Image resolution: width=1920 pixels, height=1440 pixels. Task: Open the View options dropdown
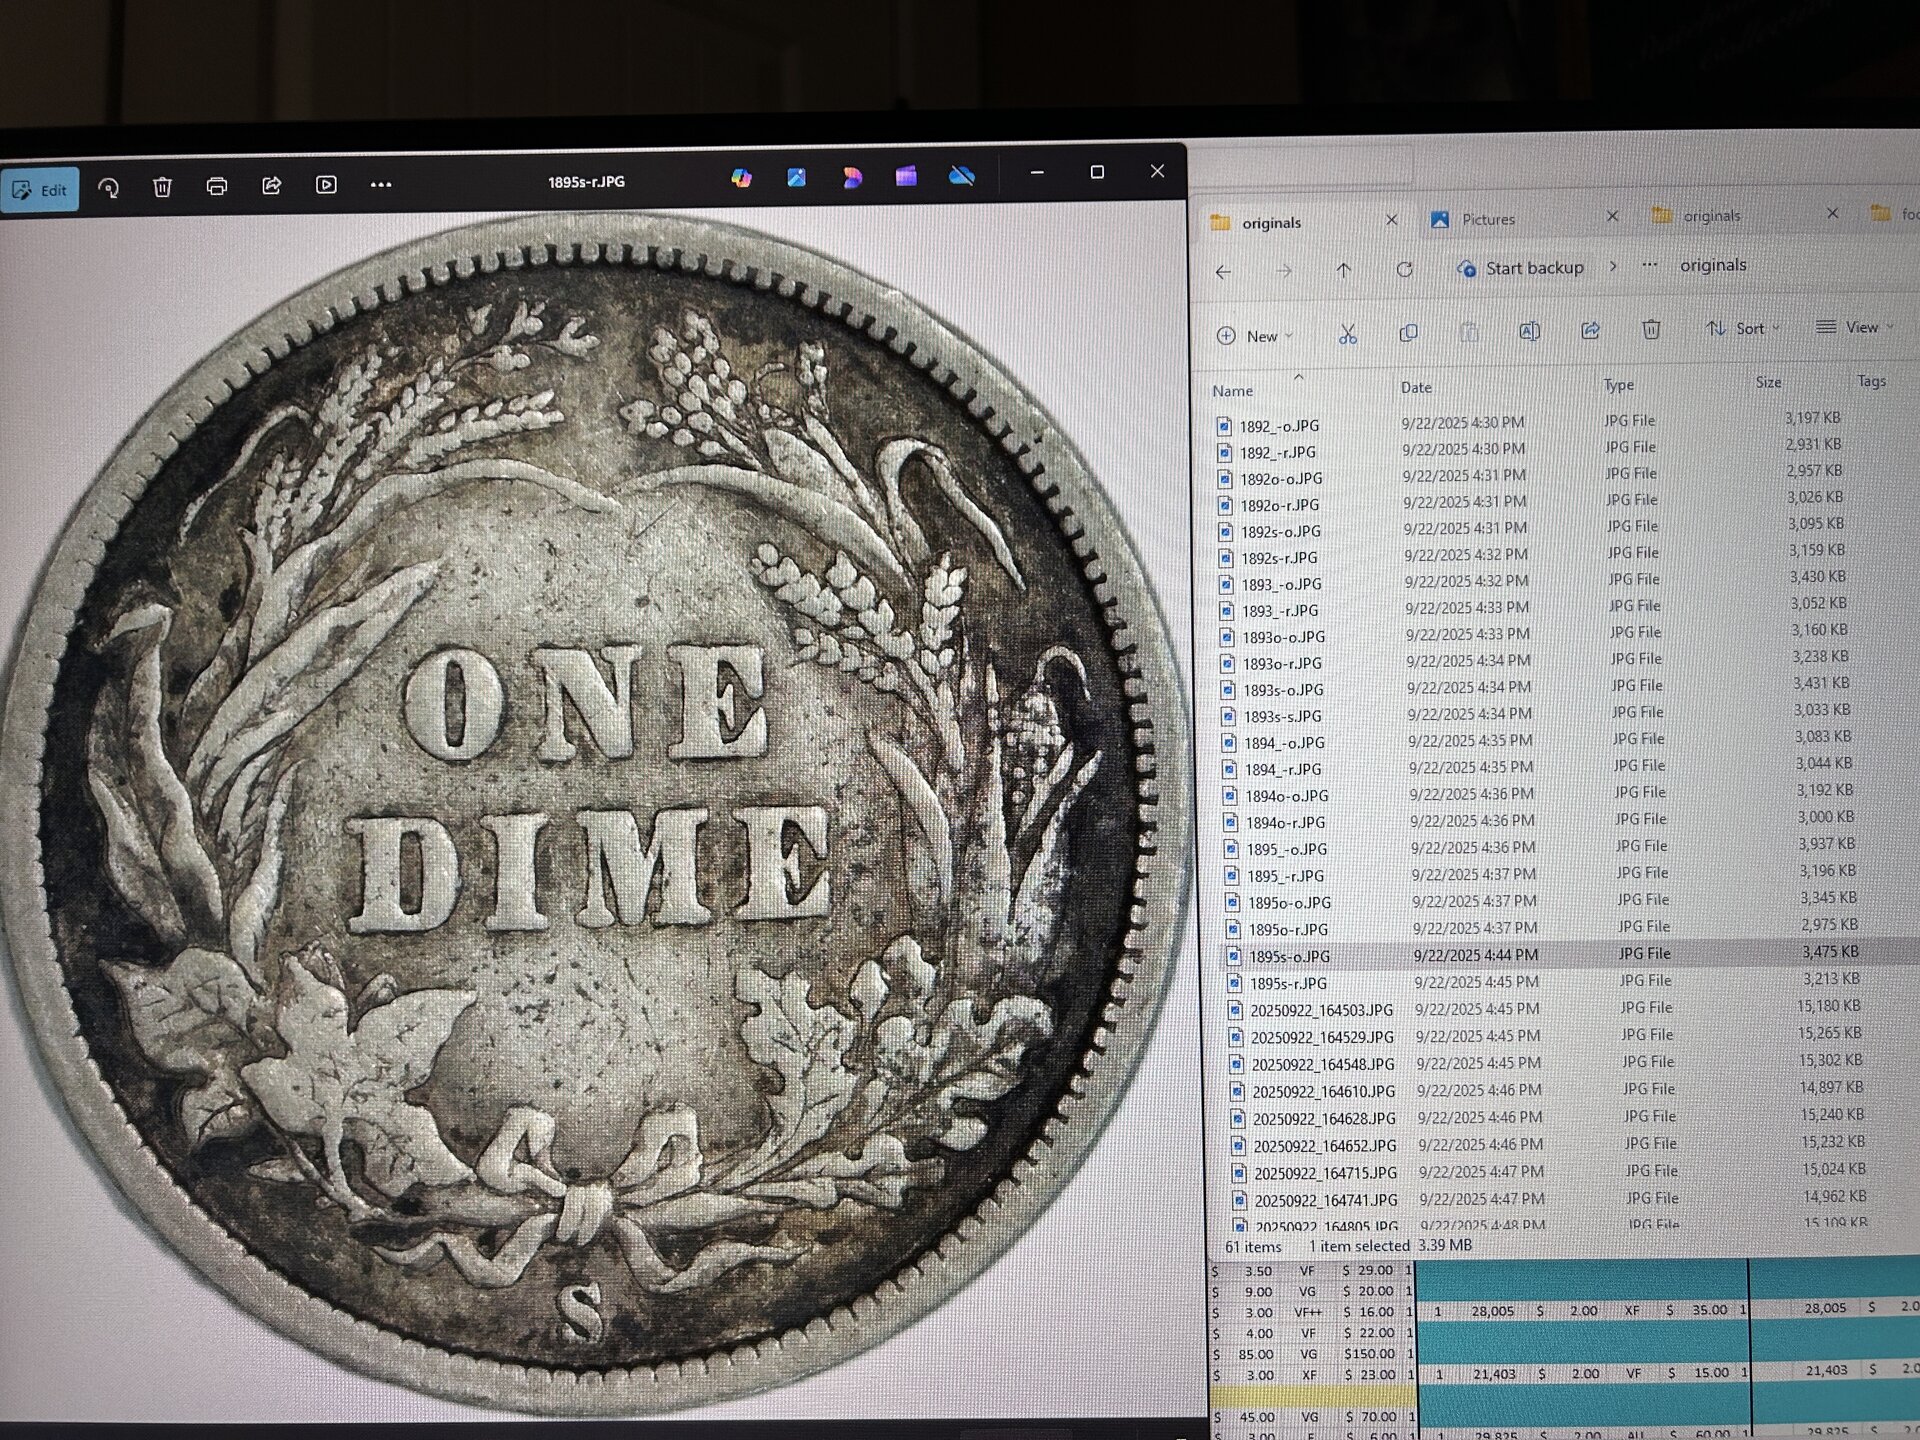click(x=1854, y=327)
